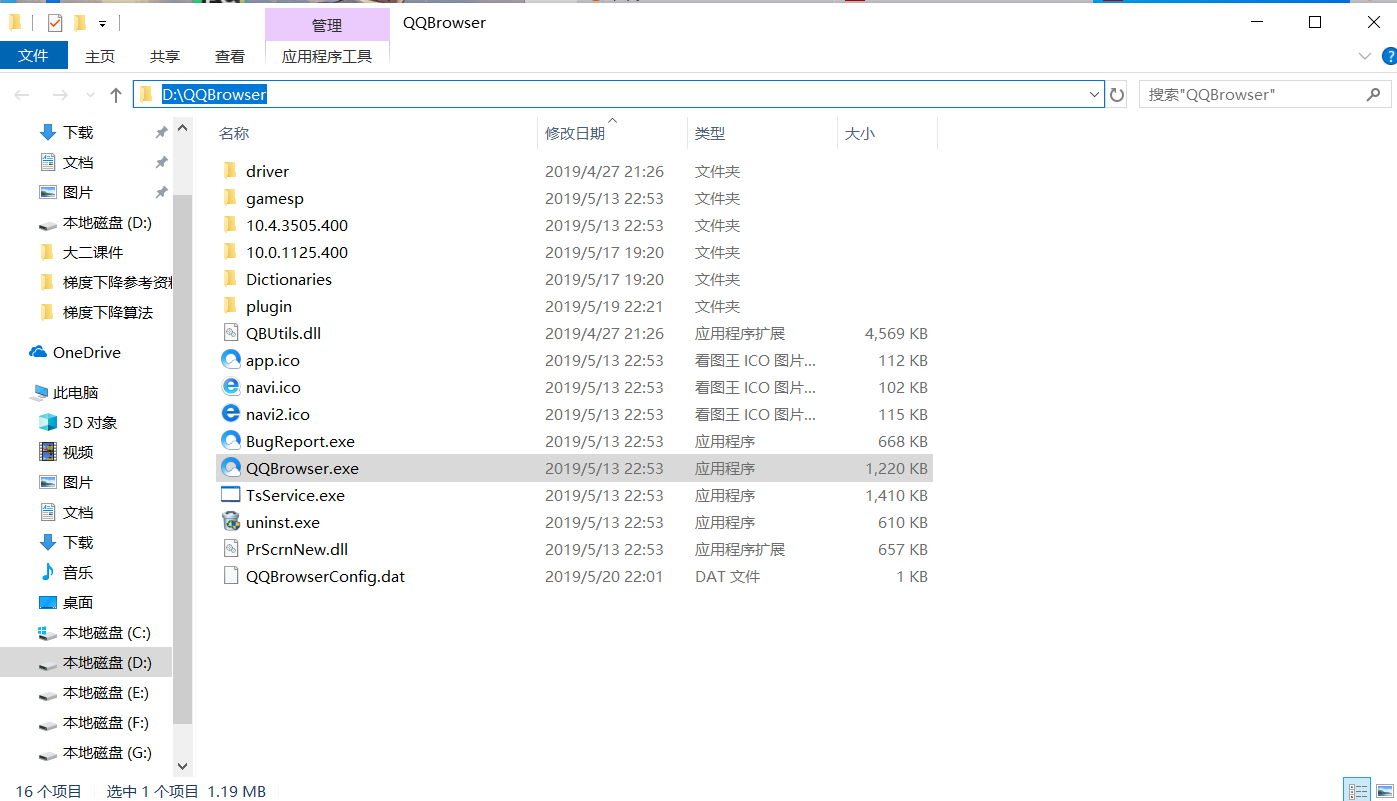Screen dimensions: 1397x801
Task: Click the plugin folder icon
Action: pyautogui.click(x=230, y=306)
